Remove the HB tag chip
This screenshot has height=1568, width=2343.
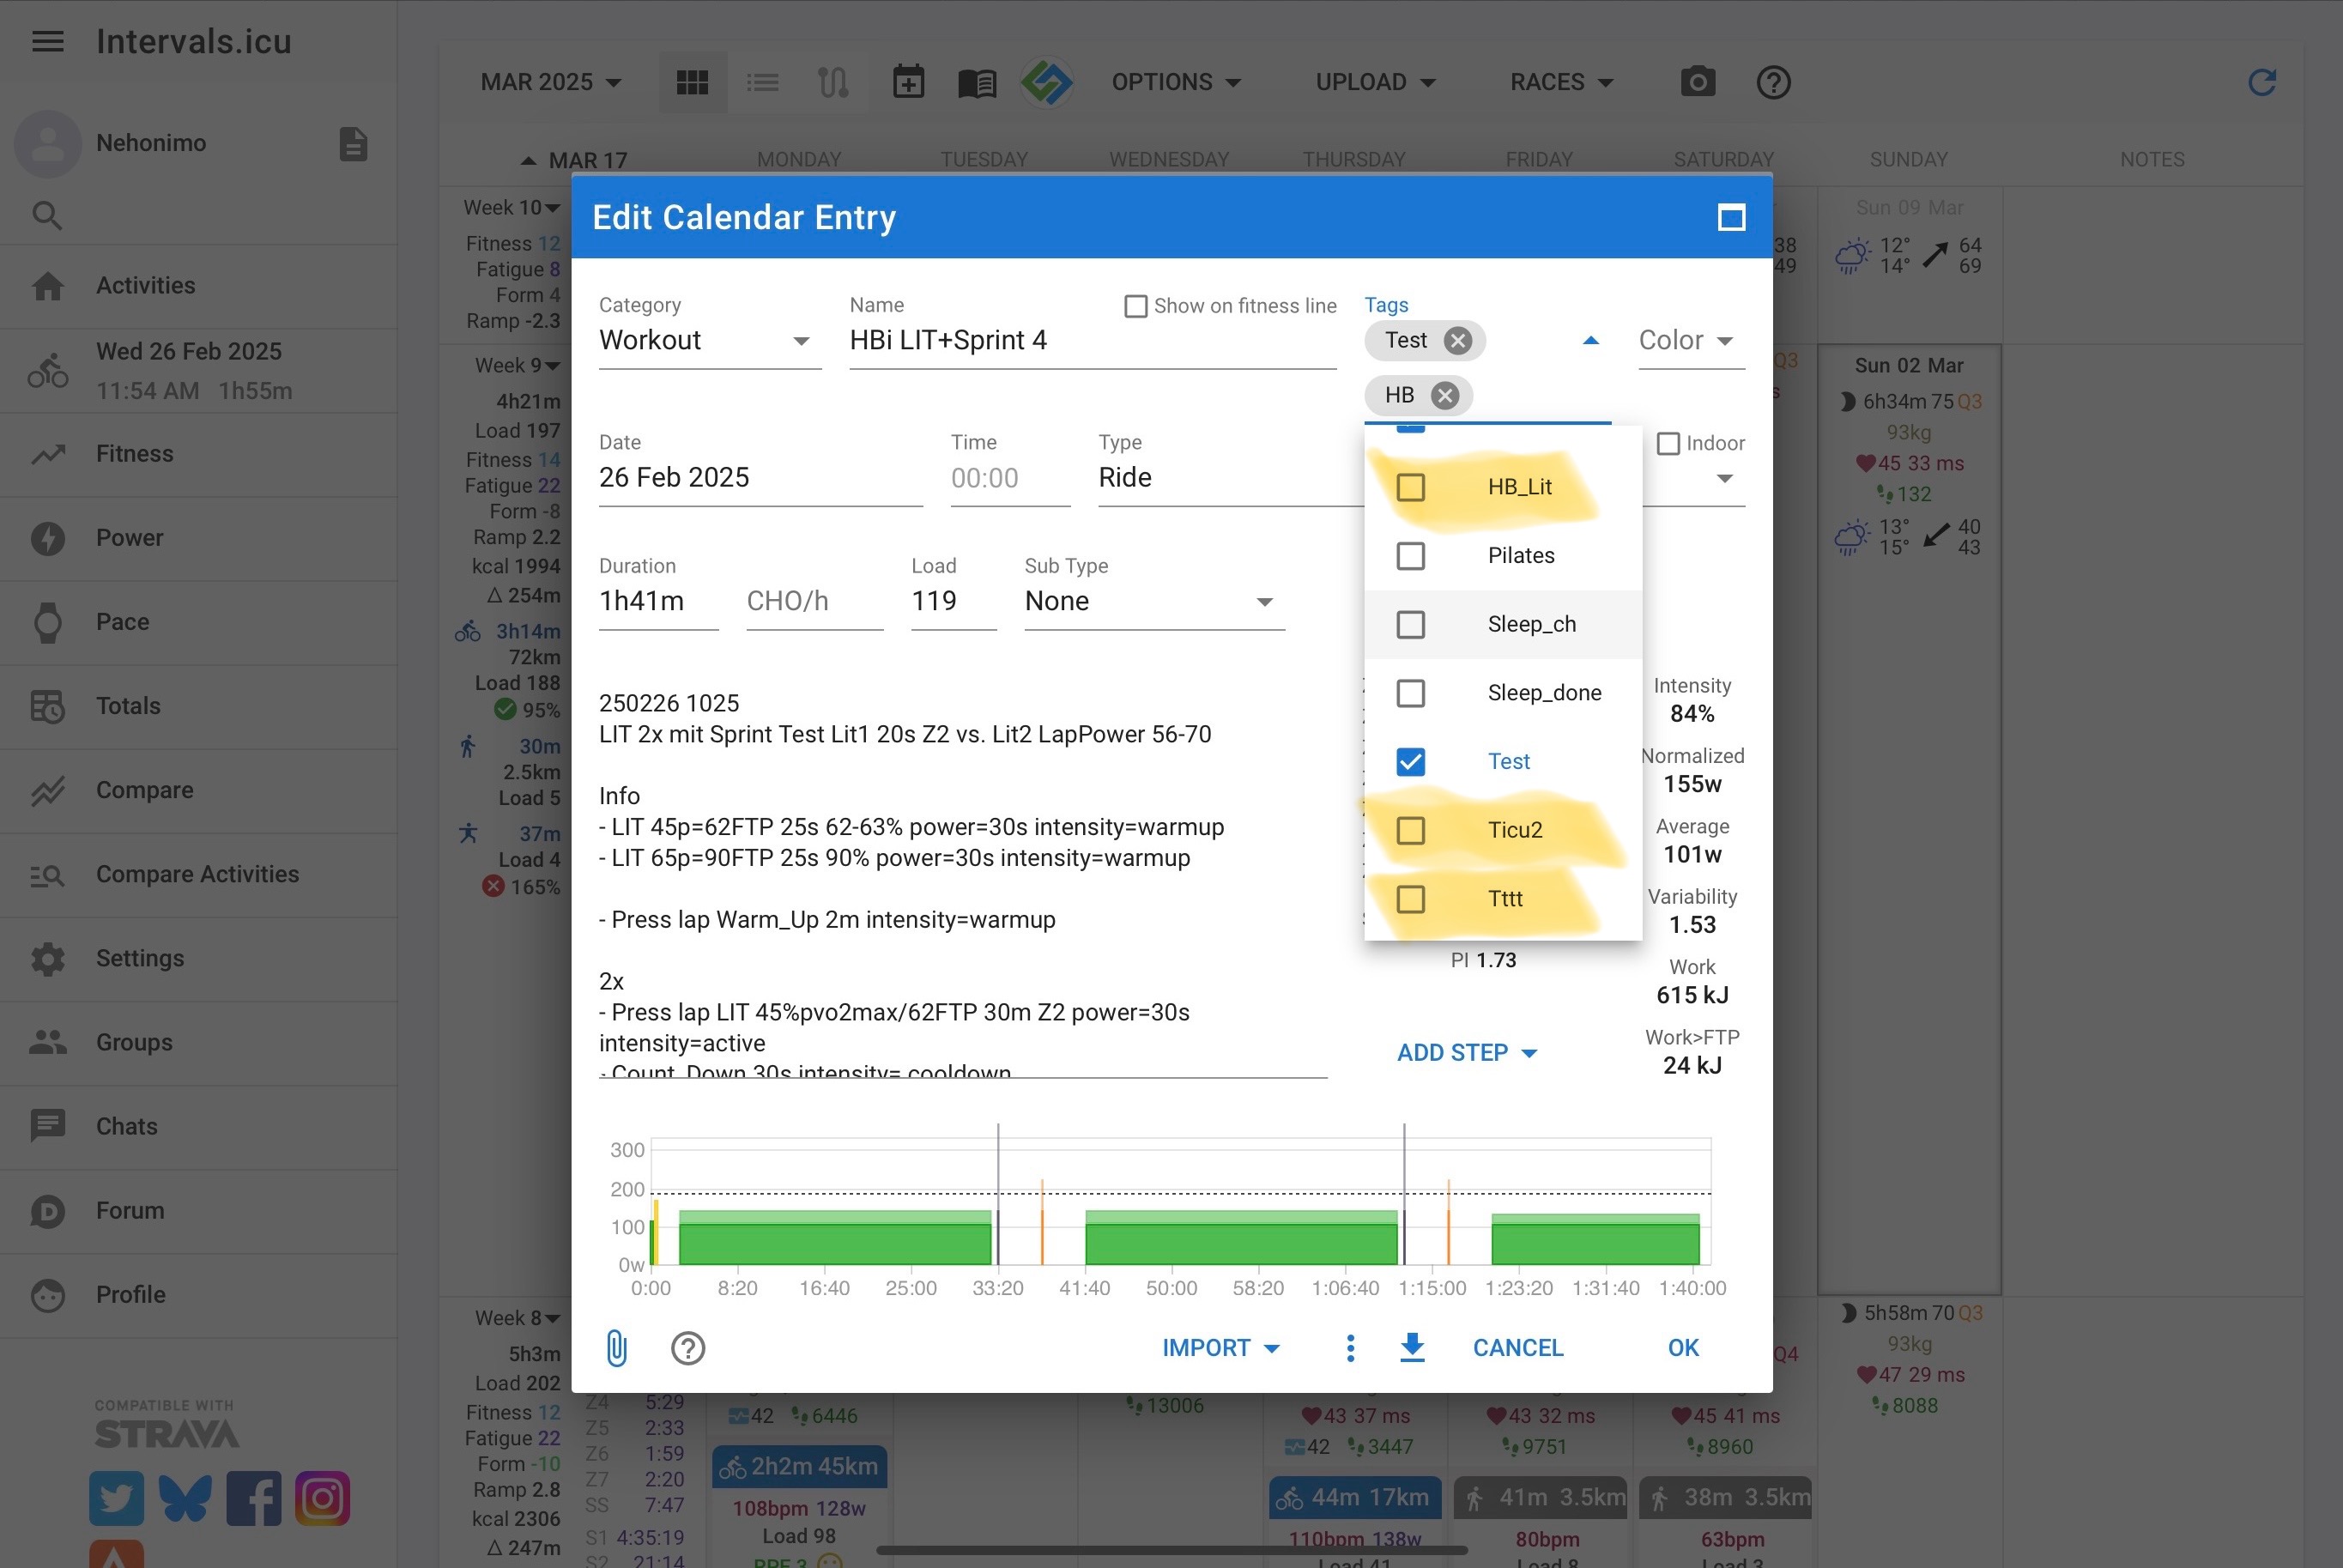(1444, 395)
